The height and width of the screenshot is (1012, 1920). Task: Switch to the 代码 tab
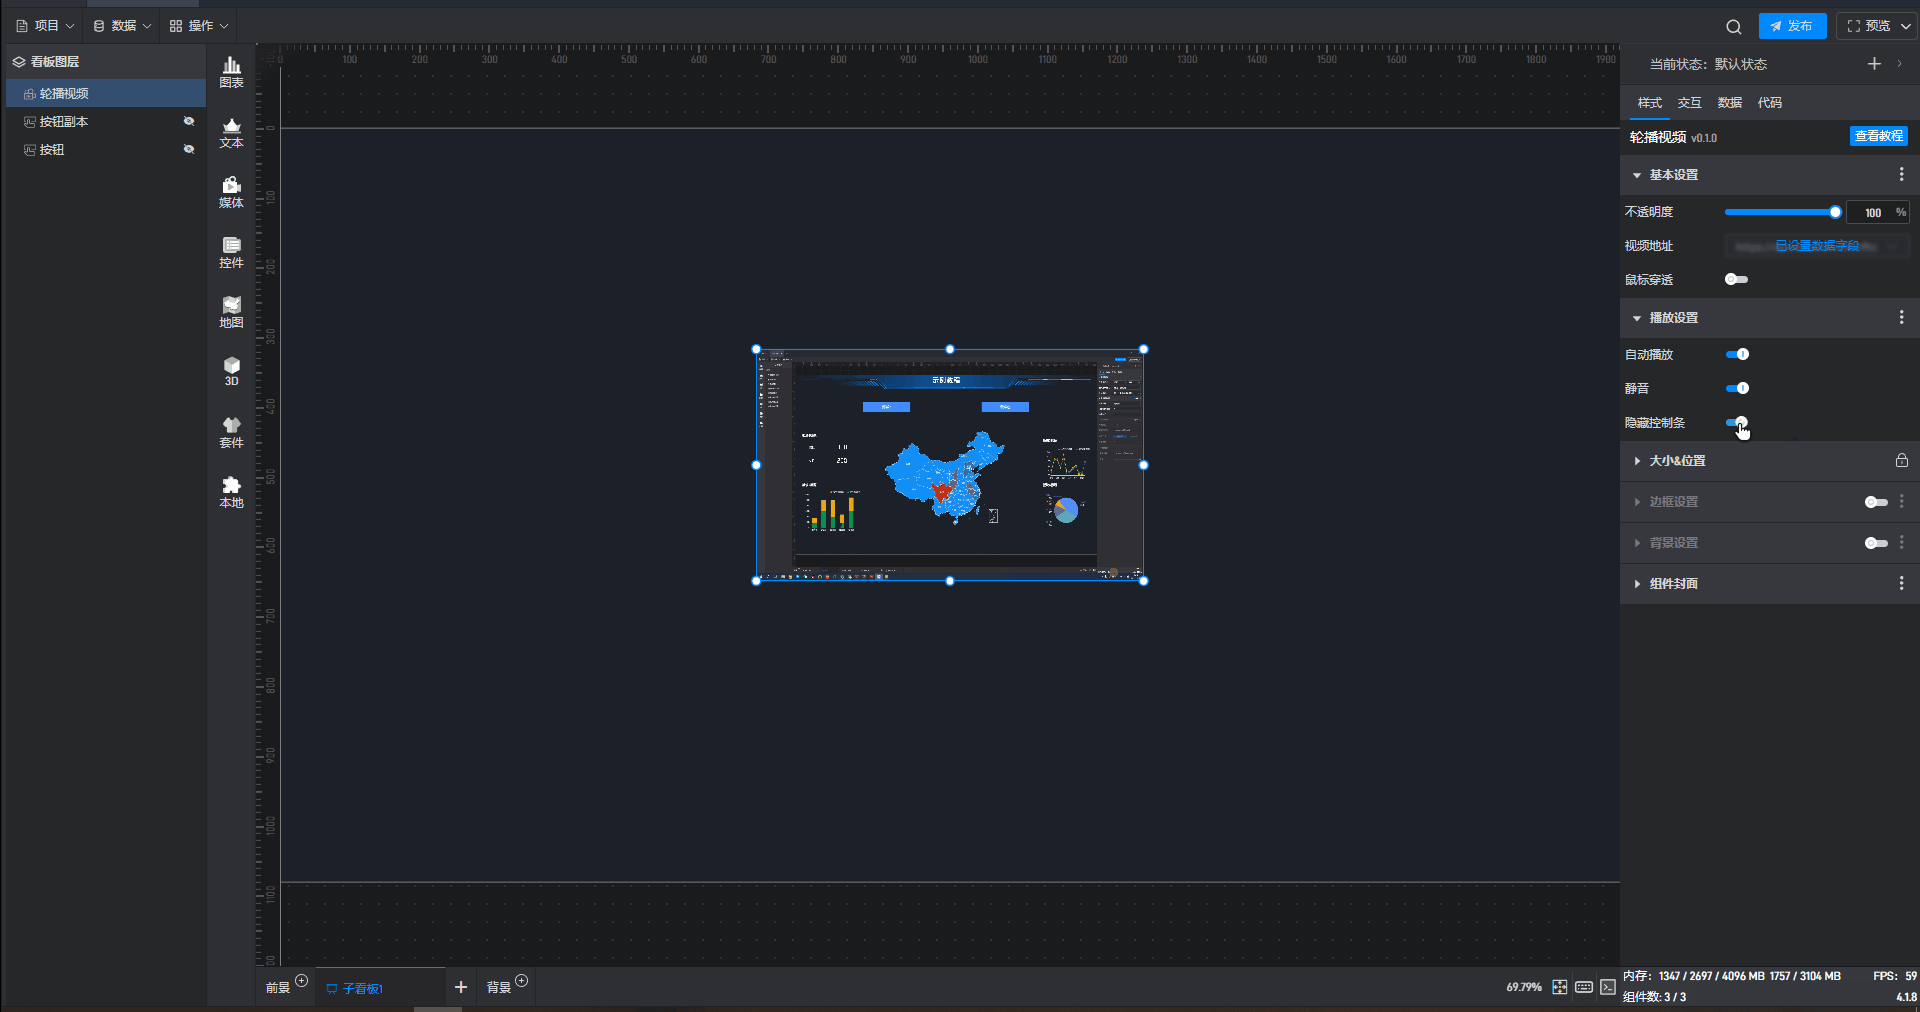tap(1769, 103)
